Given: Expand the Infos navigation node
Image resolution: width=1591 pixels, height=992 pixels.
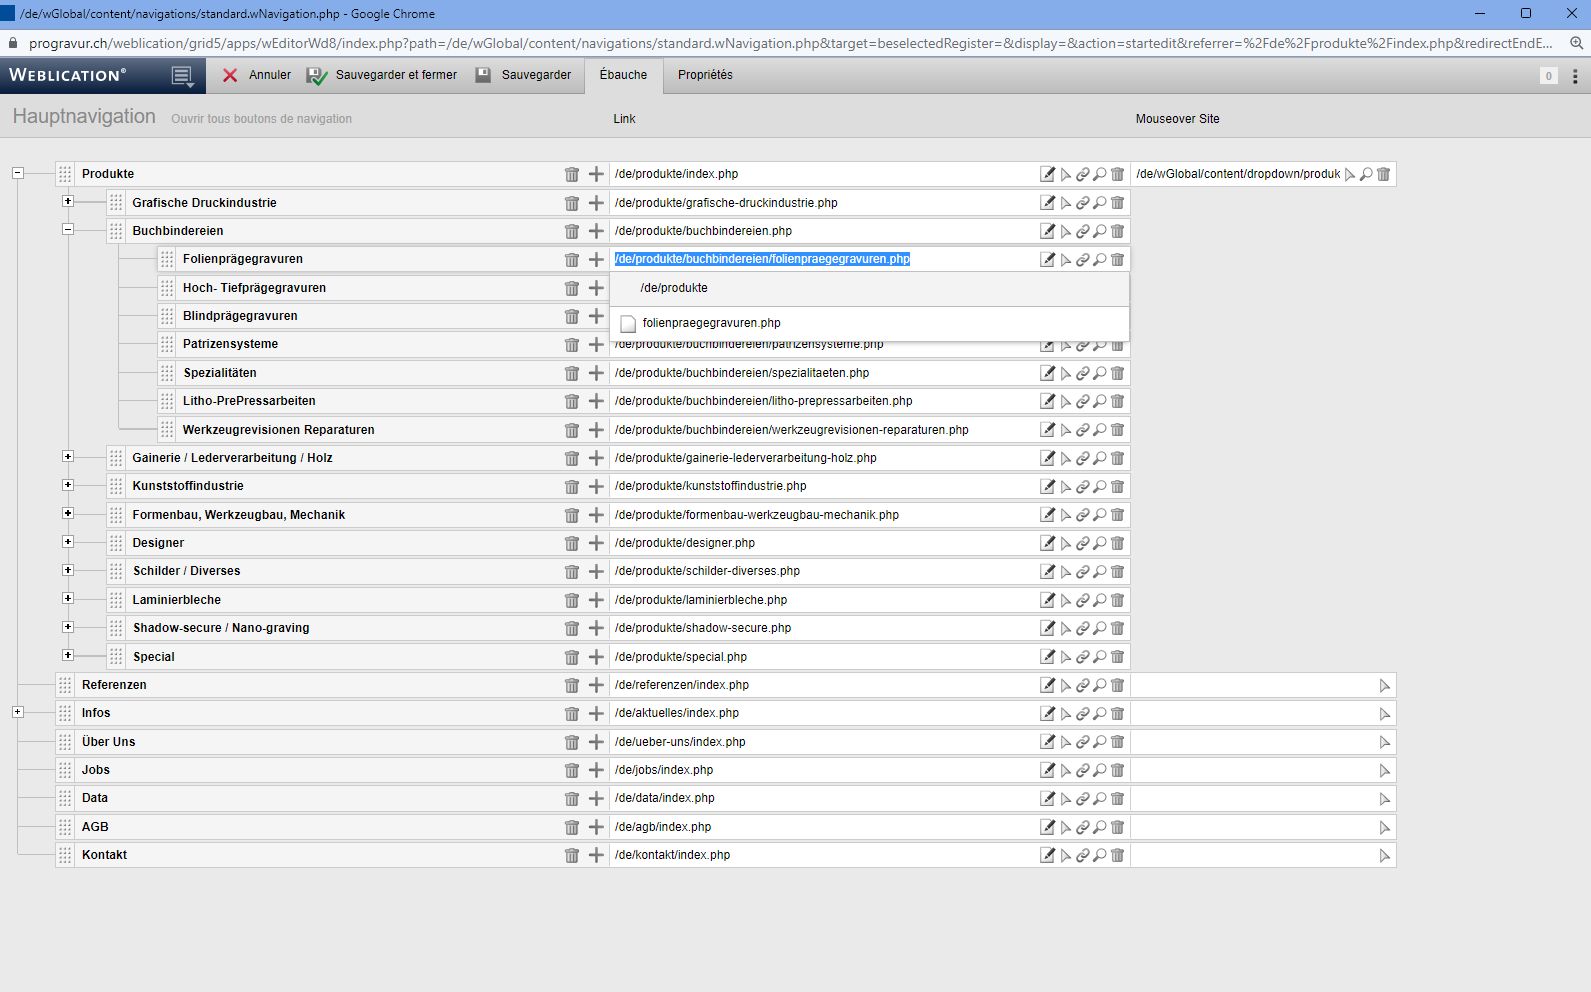Looking at the screenshot, I should coord(18,713).
